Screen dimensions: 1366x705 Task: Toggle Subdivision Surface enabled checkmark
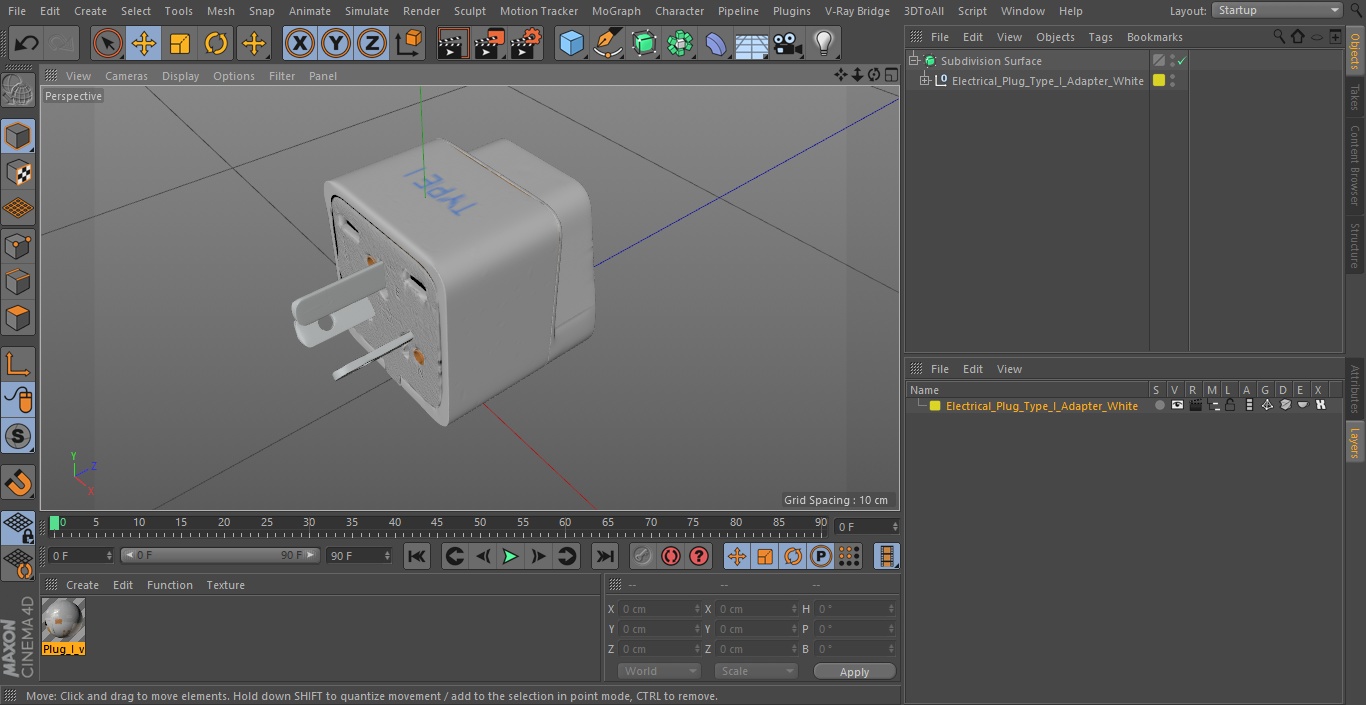point(1182,61)
